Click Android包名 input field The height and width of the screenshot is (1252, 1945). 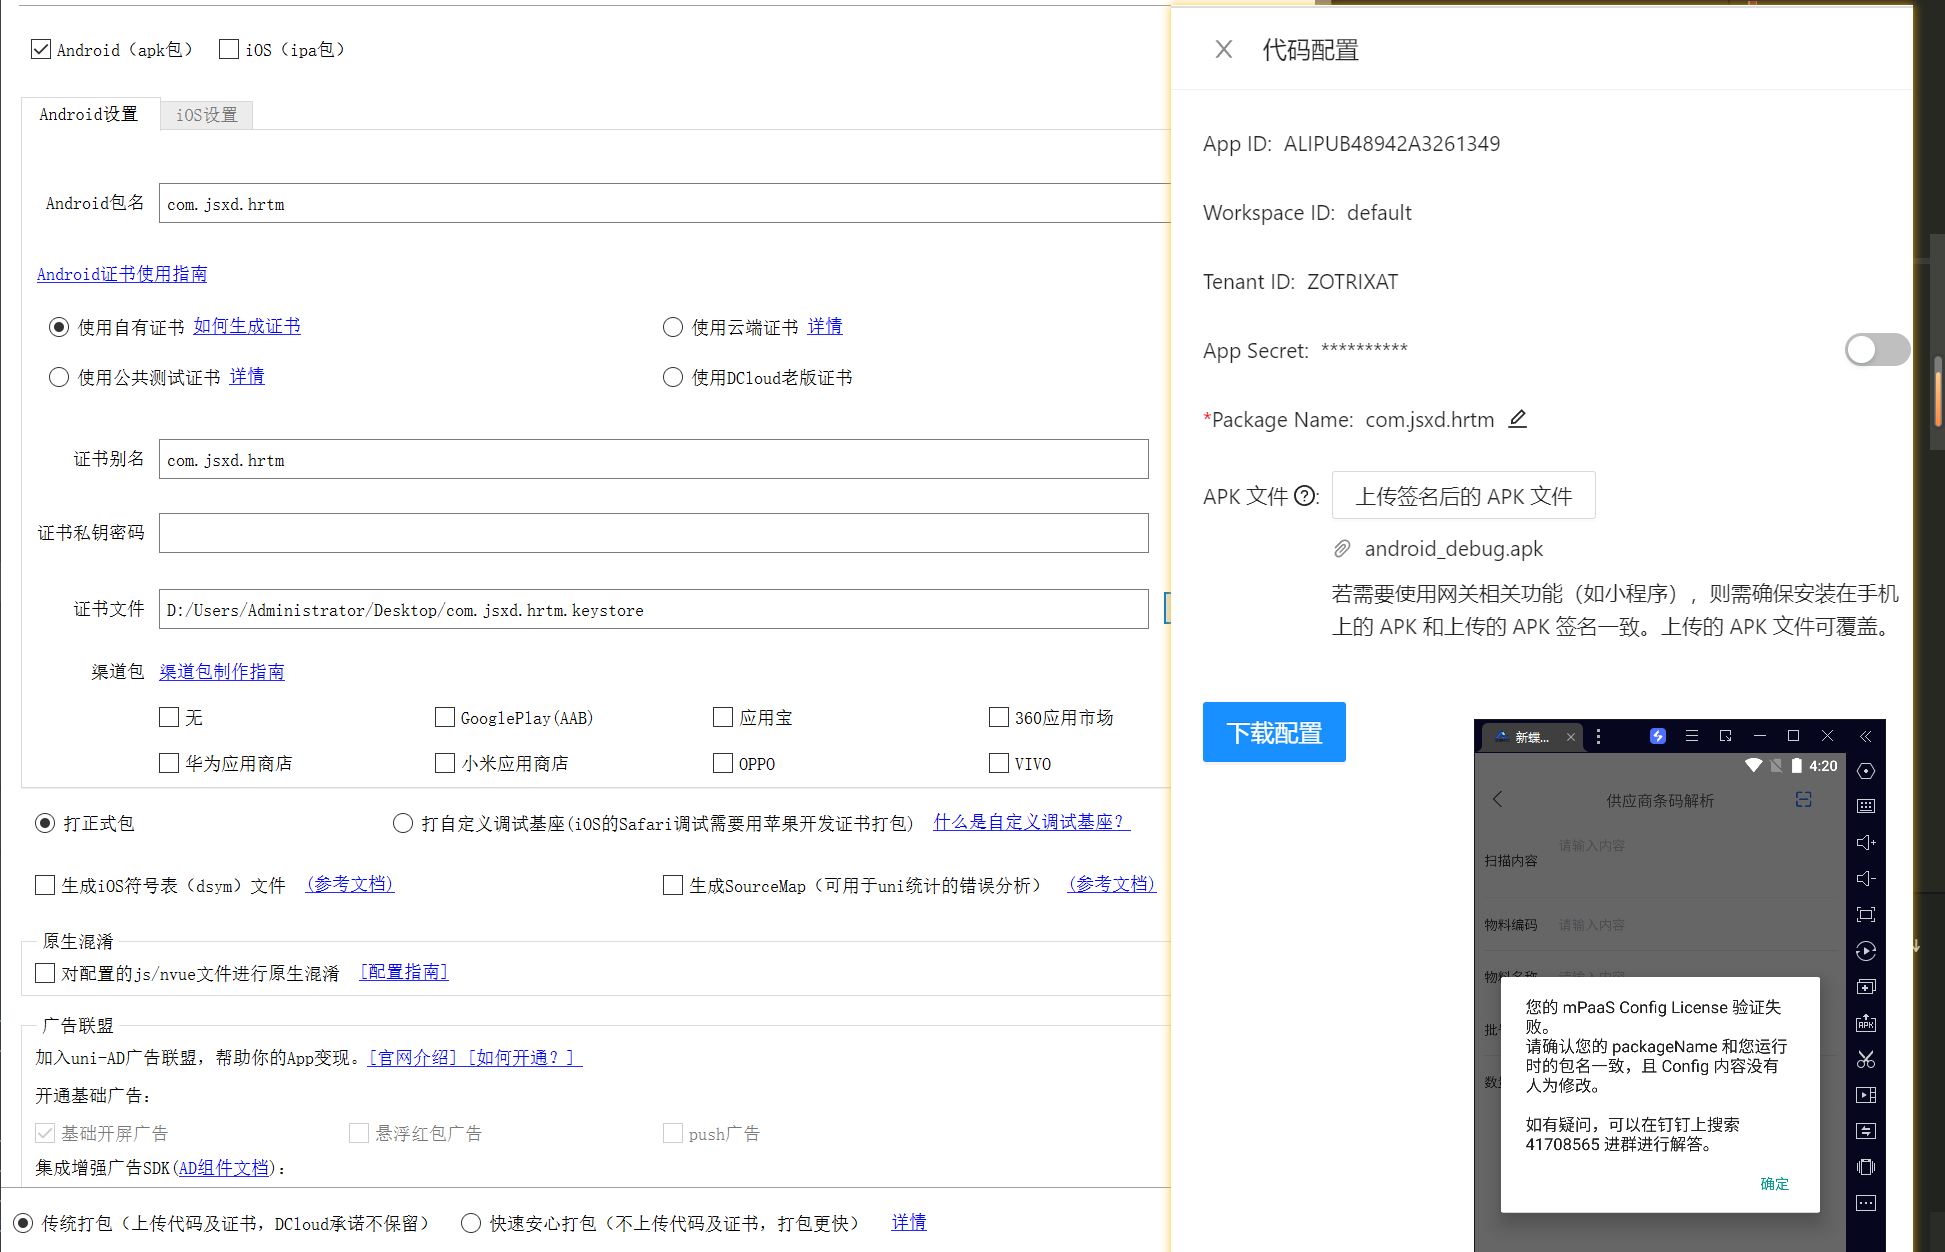[664, 203]
